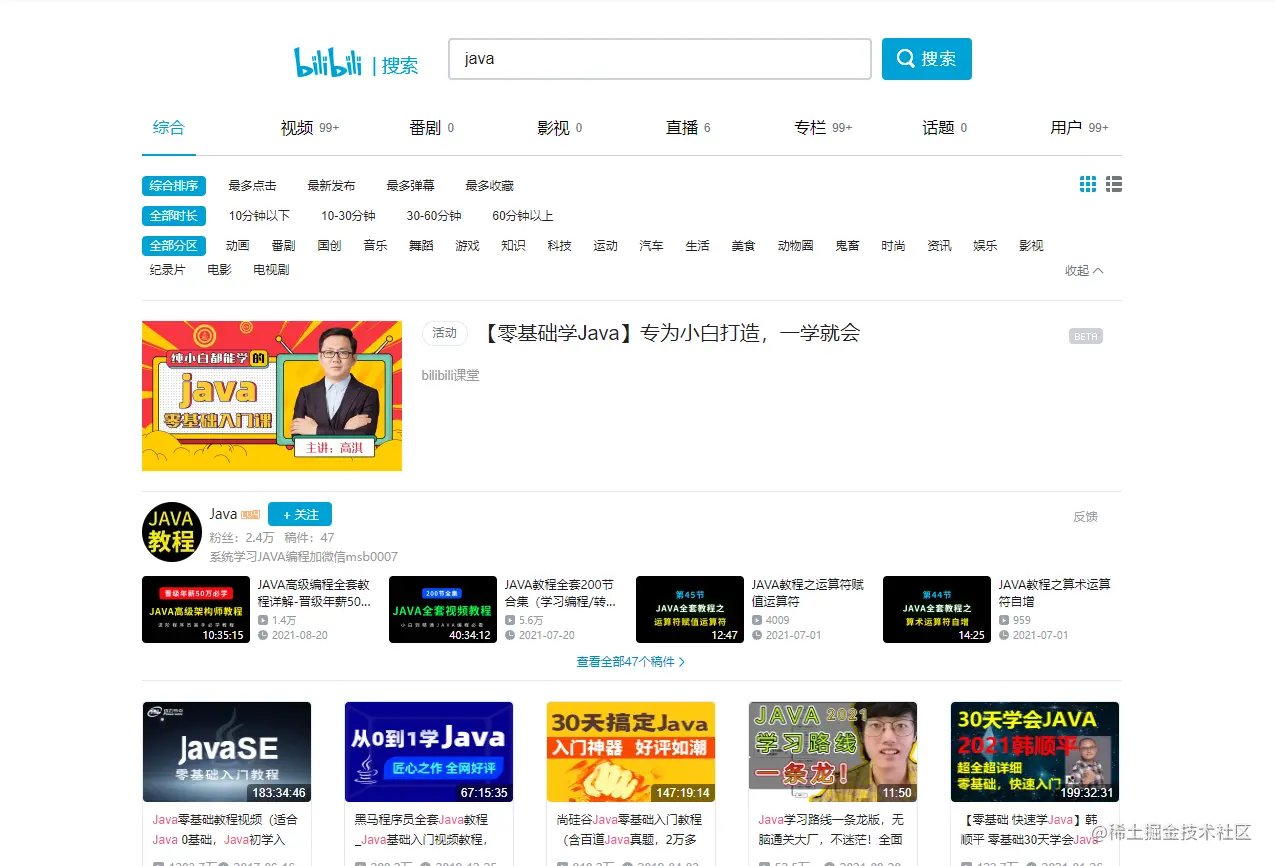The image size is (1275, 866).
Task: Open the 视频 tab
Action: (x=310, y=128)
